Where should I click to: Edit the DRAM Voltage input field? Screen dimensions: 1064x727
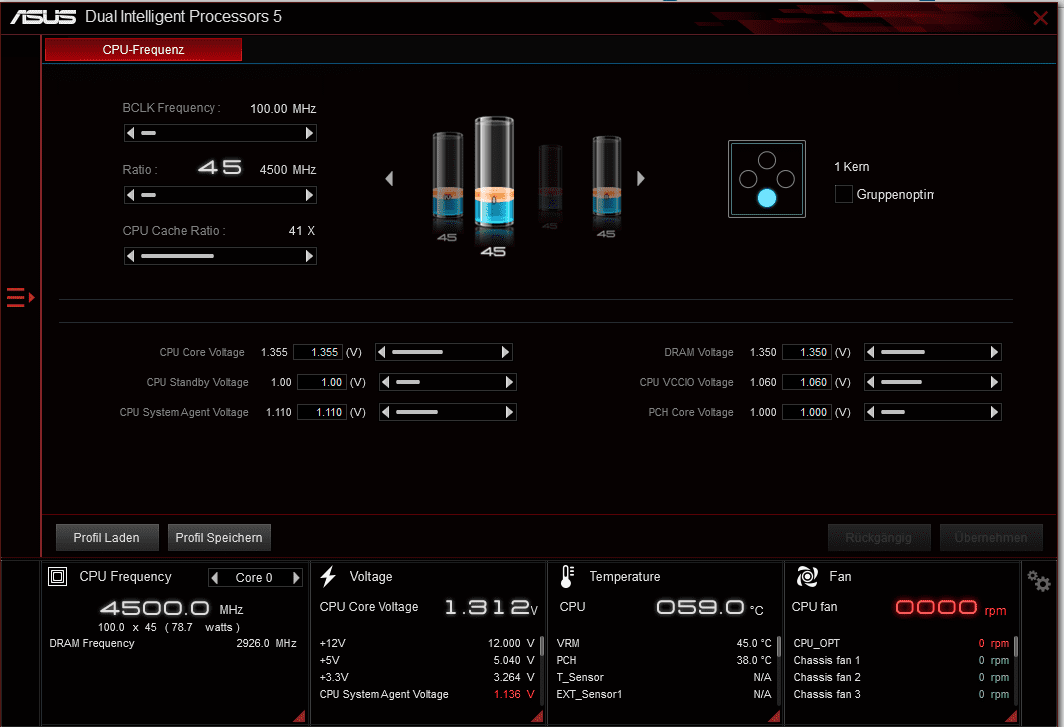(x=807, y=352)
